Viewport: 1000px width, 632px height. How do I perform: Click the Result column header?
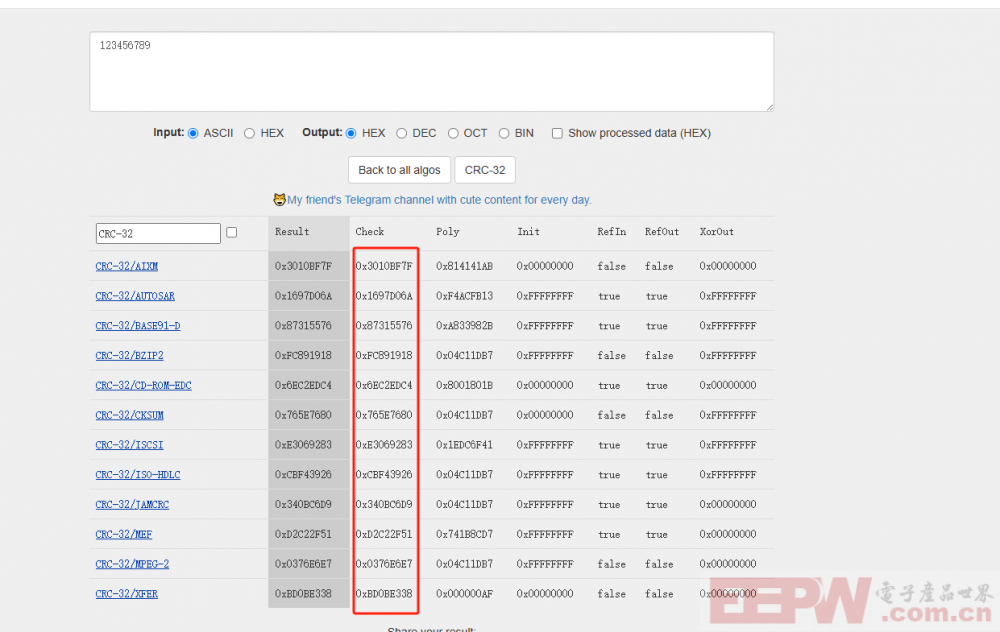(292, 232)
